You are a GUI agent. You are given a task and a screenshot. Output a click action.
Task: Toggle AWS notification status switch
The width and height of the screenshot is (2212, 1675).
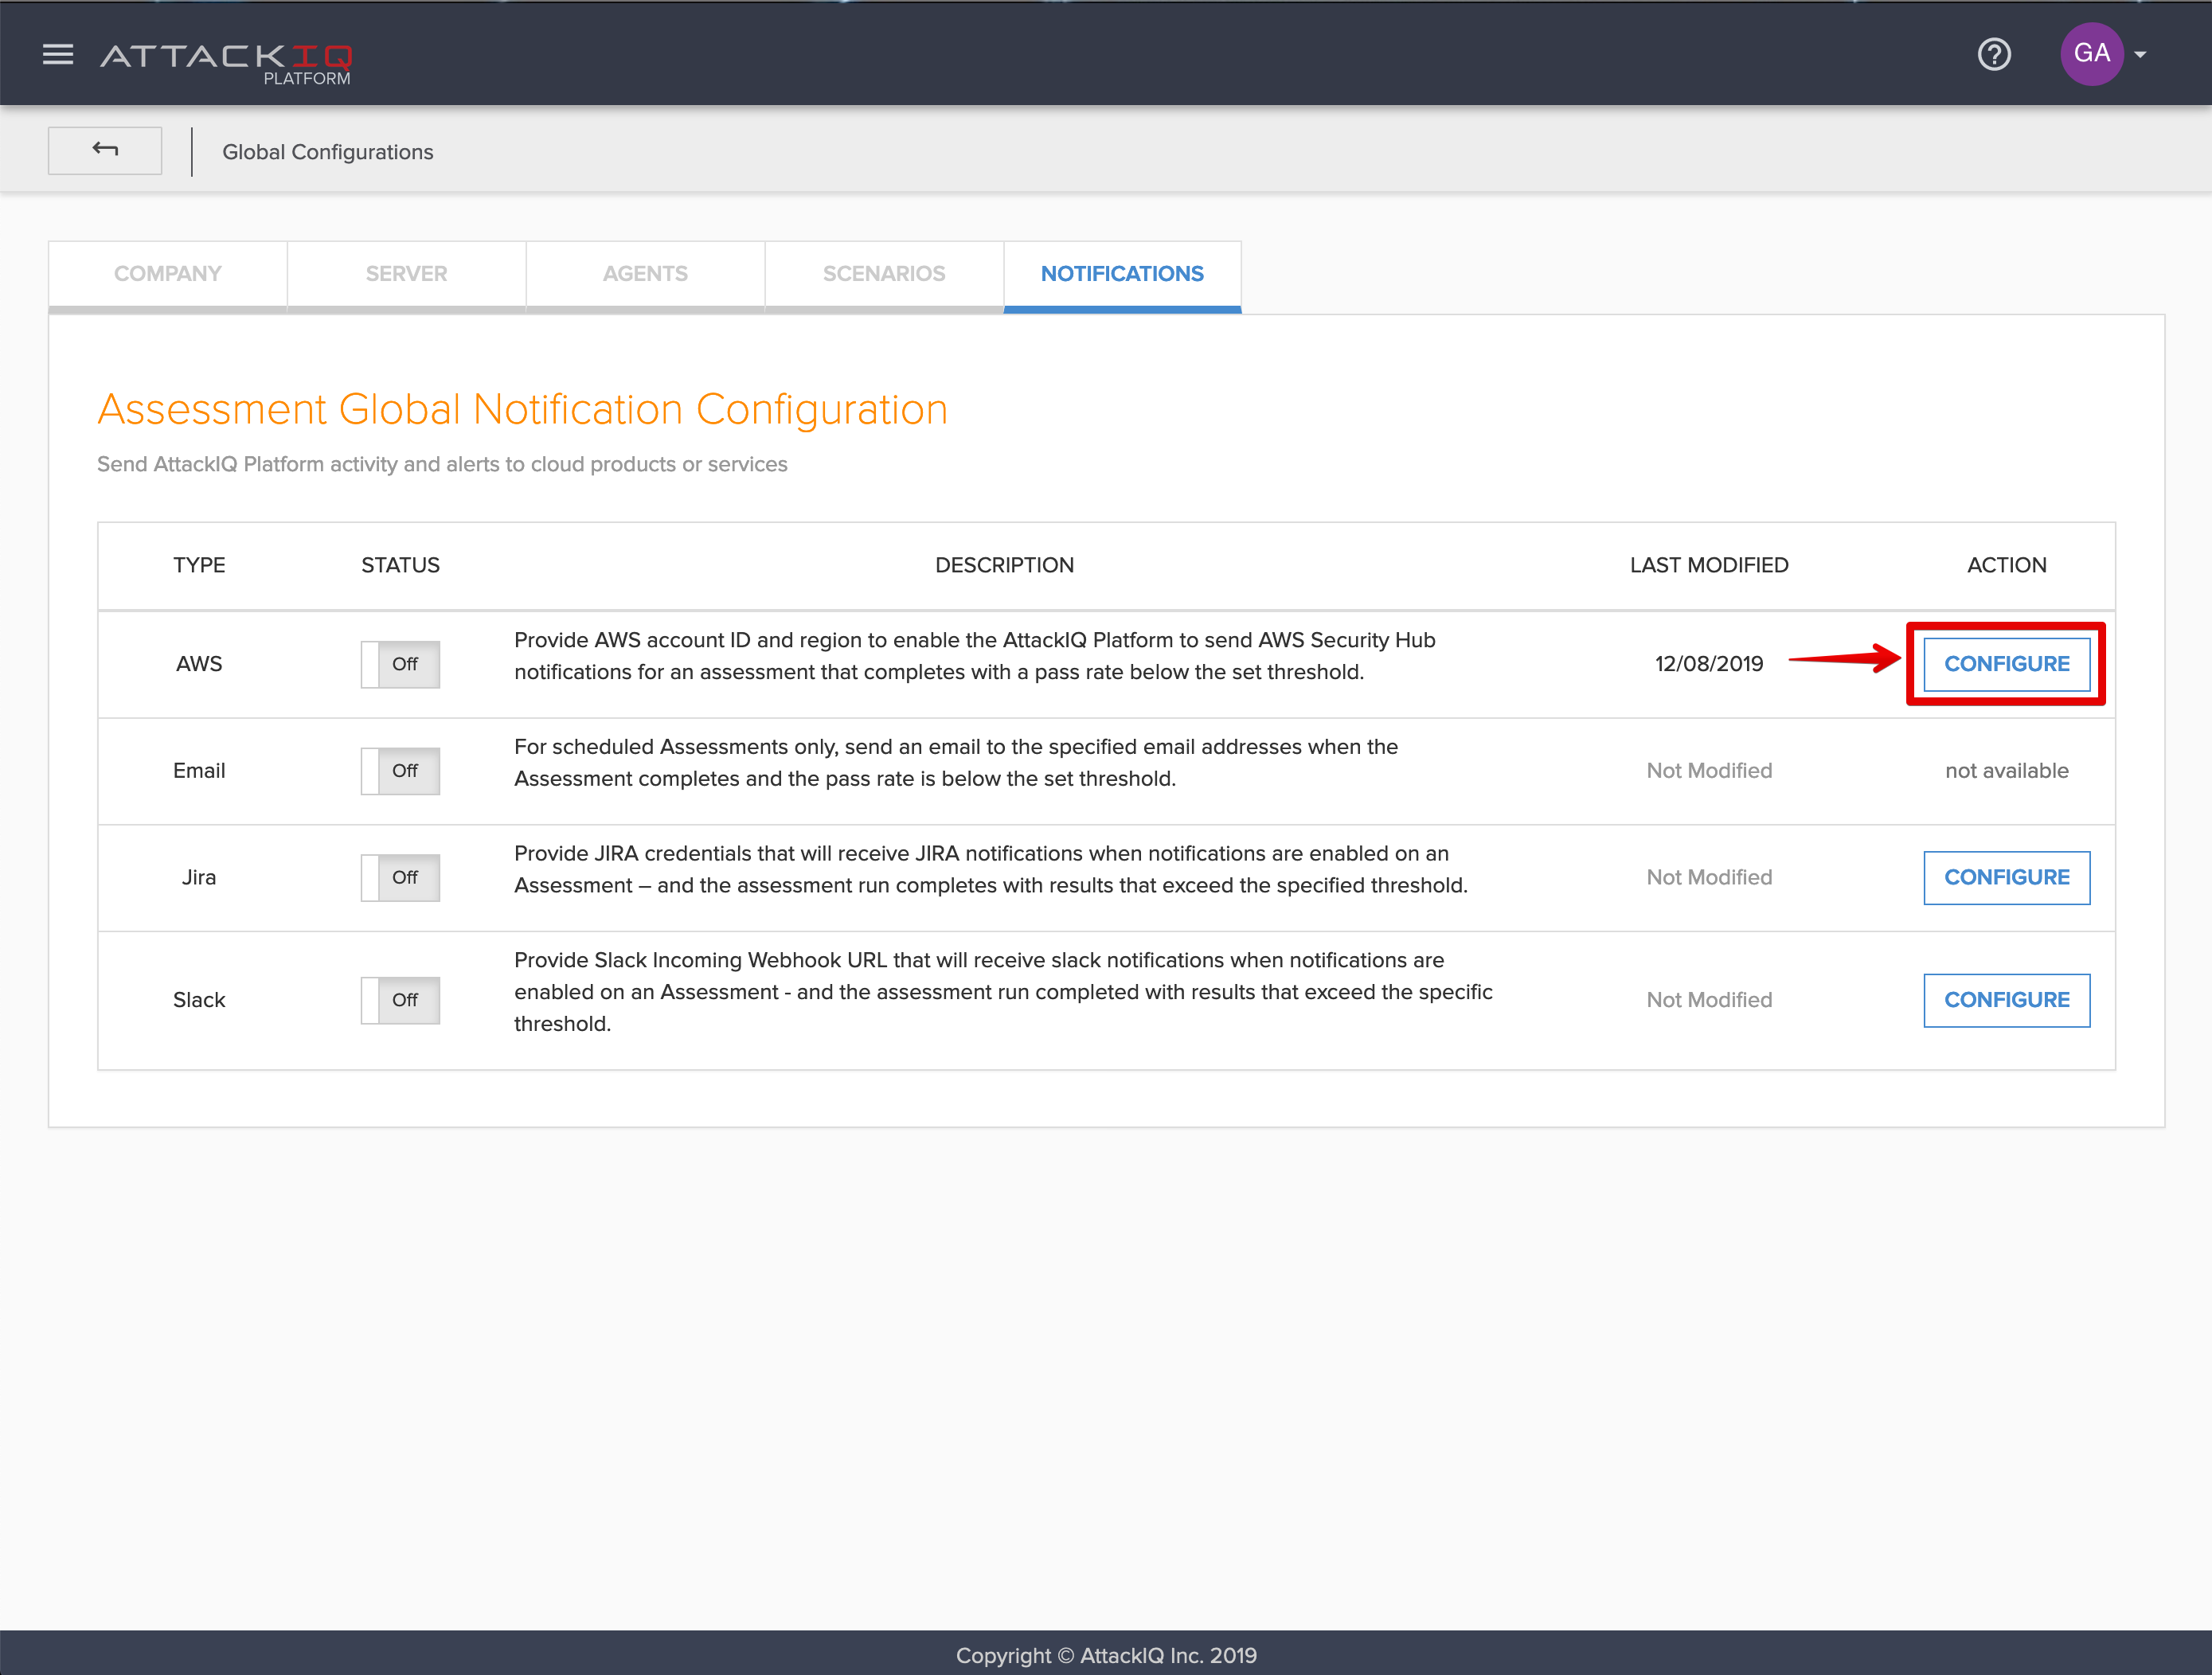[400, 664]
